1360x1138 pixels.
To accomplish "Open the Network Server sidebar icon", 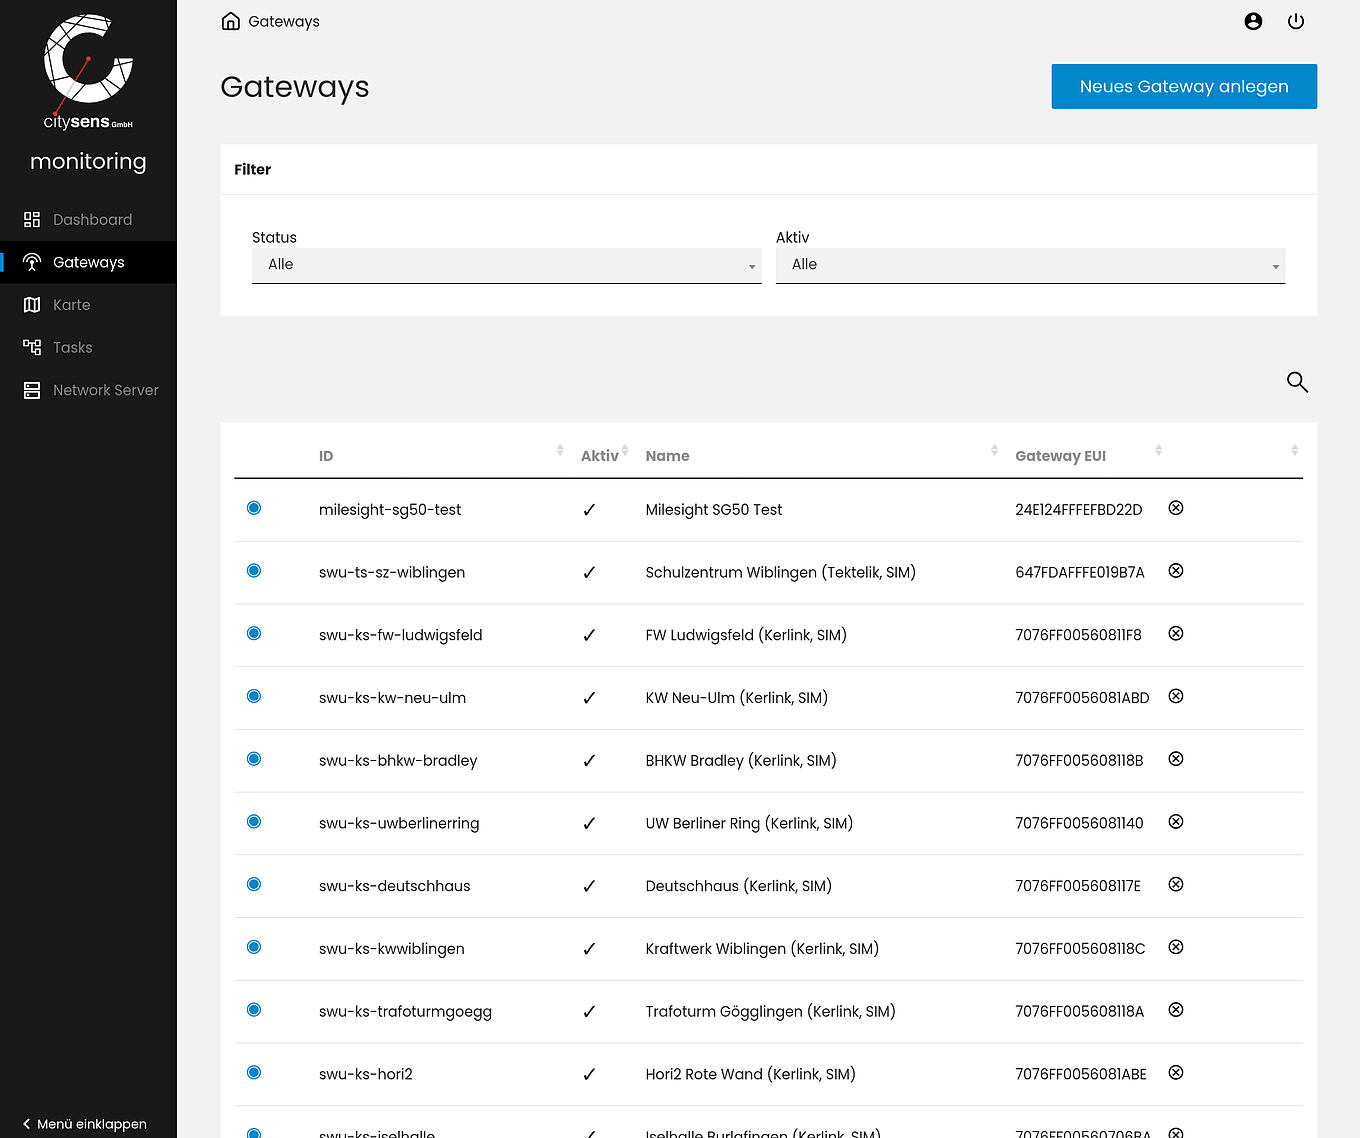I will tap(33, 390).
